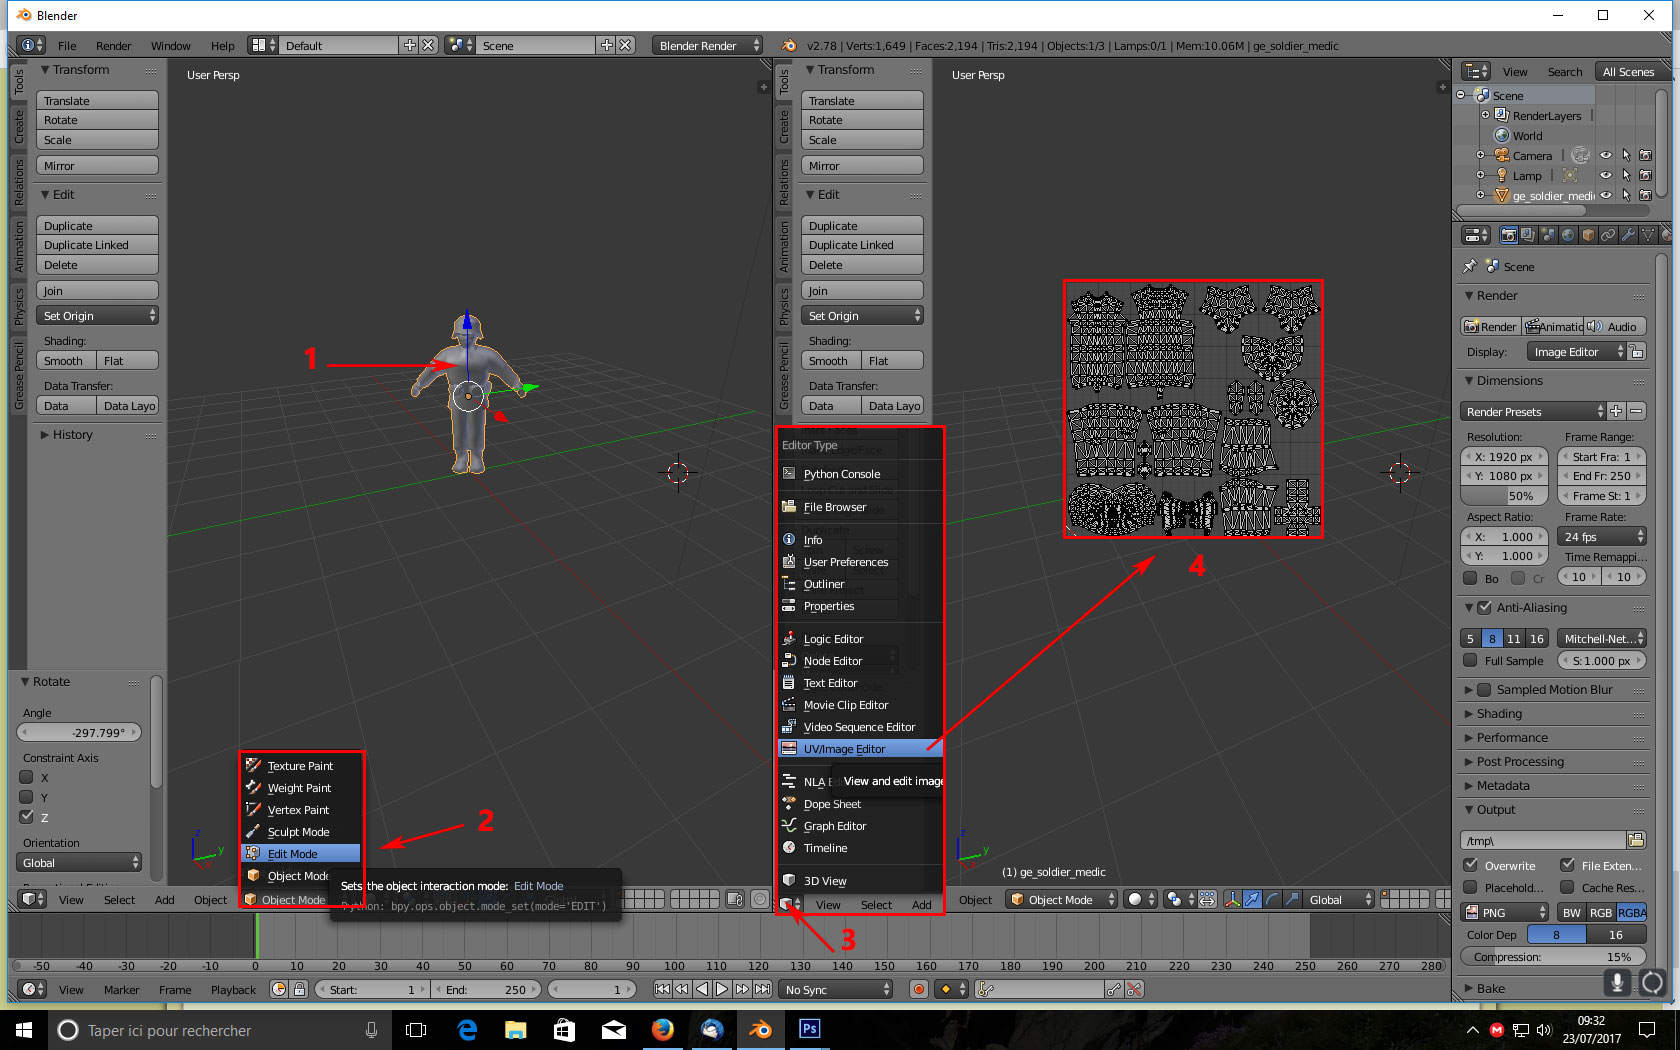Open the Render Presets dropdown
The width and height of the screenshot is (1680, 1050).
pos(1533,411)
